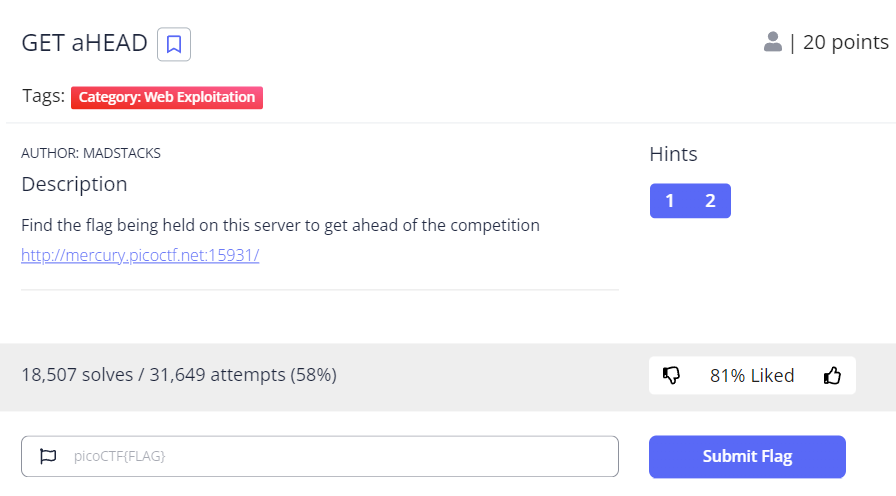Submit the flag with Submit Flag button

[x=747, y=457]
